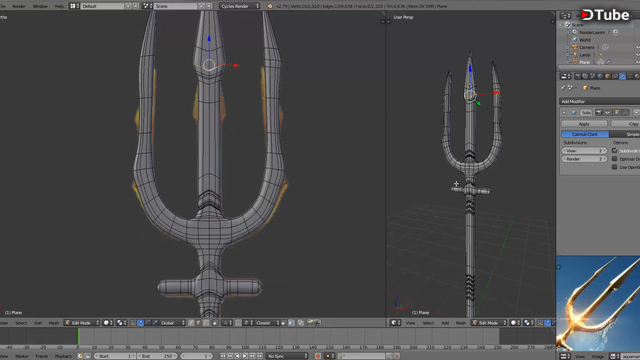This screenshot has height=360, width=640.
Task: Click the View subdivisions value field
Action: coord(584,151)
